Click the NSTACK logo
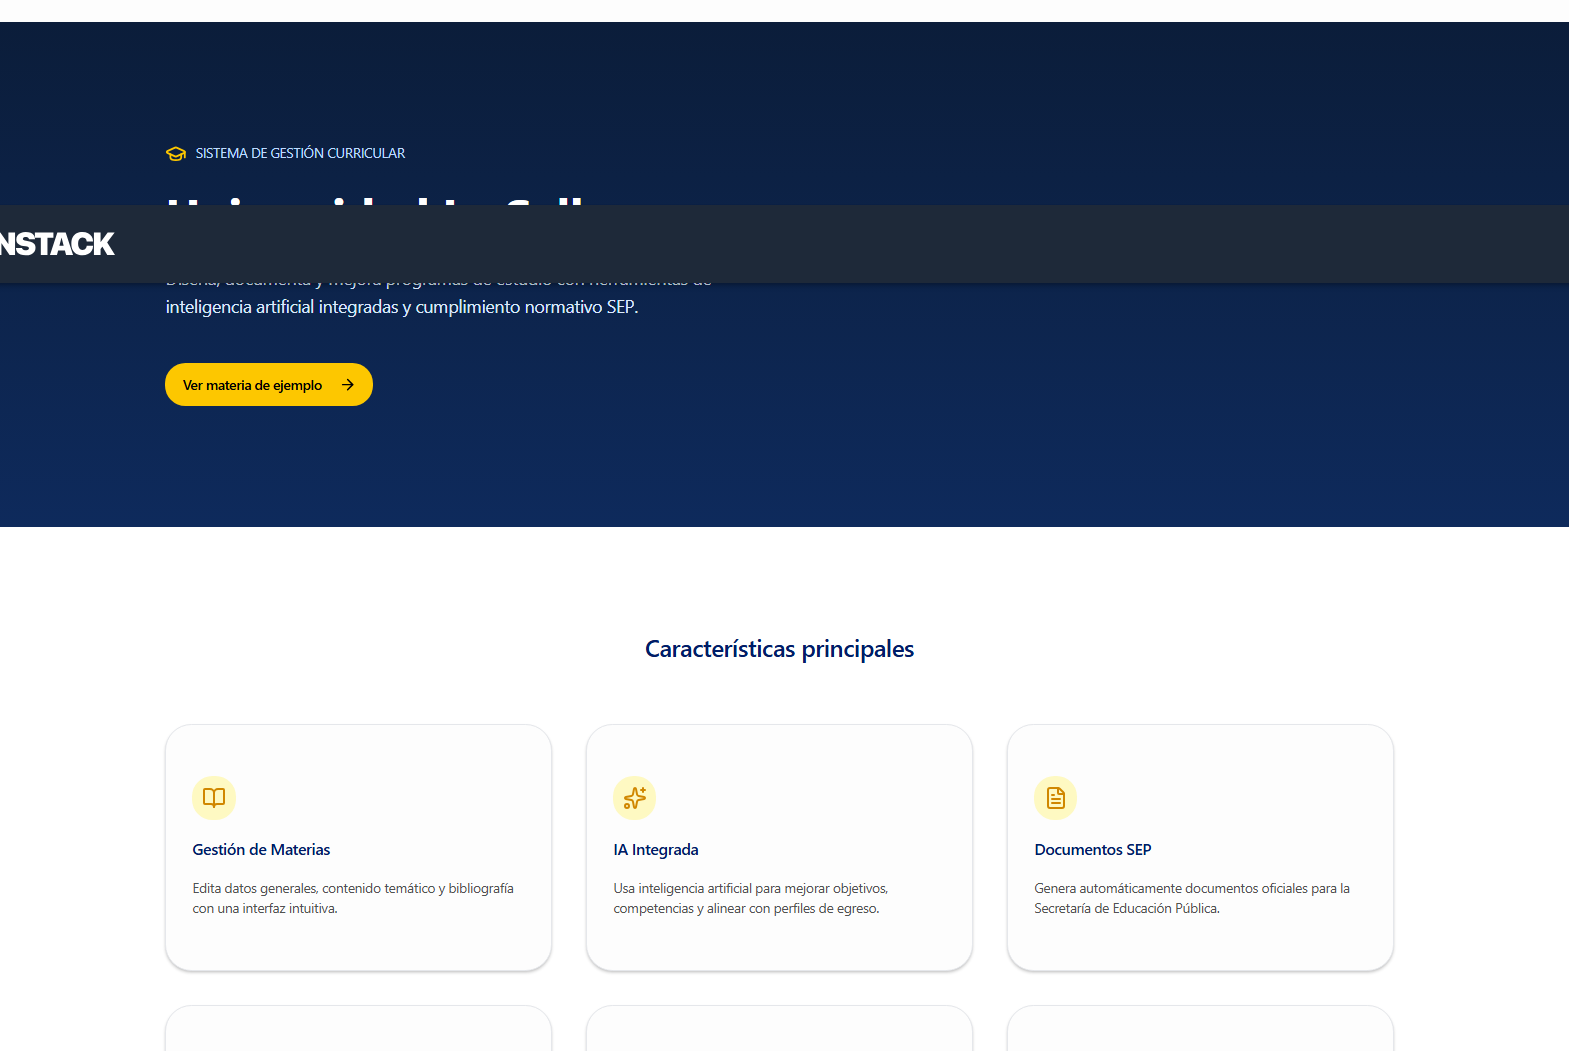Screen dimensions: 1569x1051 click(57, 244)
